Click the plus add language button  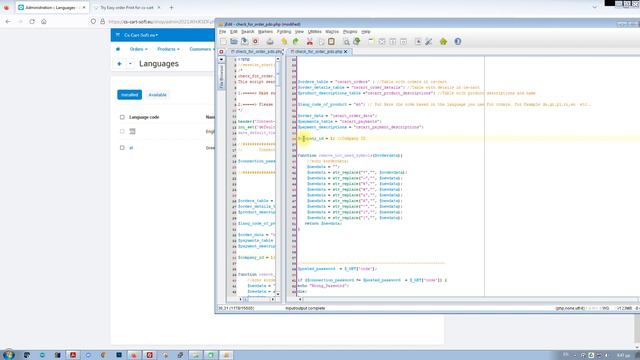click(x=119, y=64)
